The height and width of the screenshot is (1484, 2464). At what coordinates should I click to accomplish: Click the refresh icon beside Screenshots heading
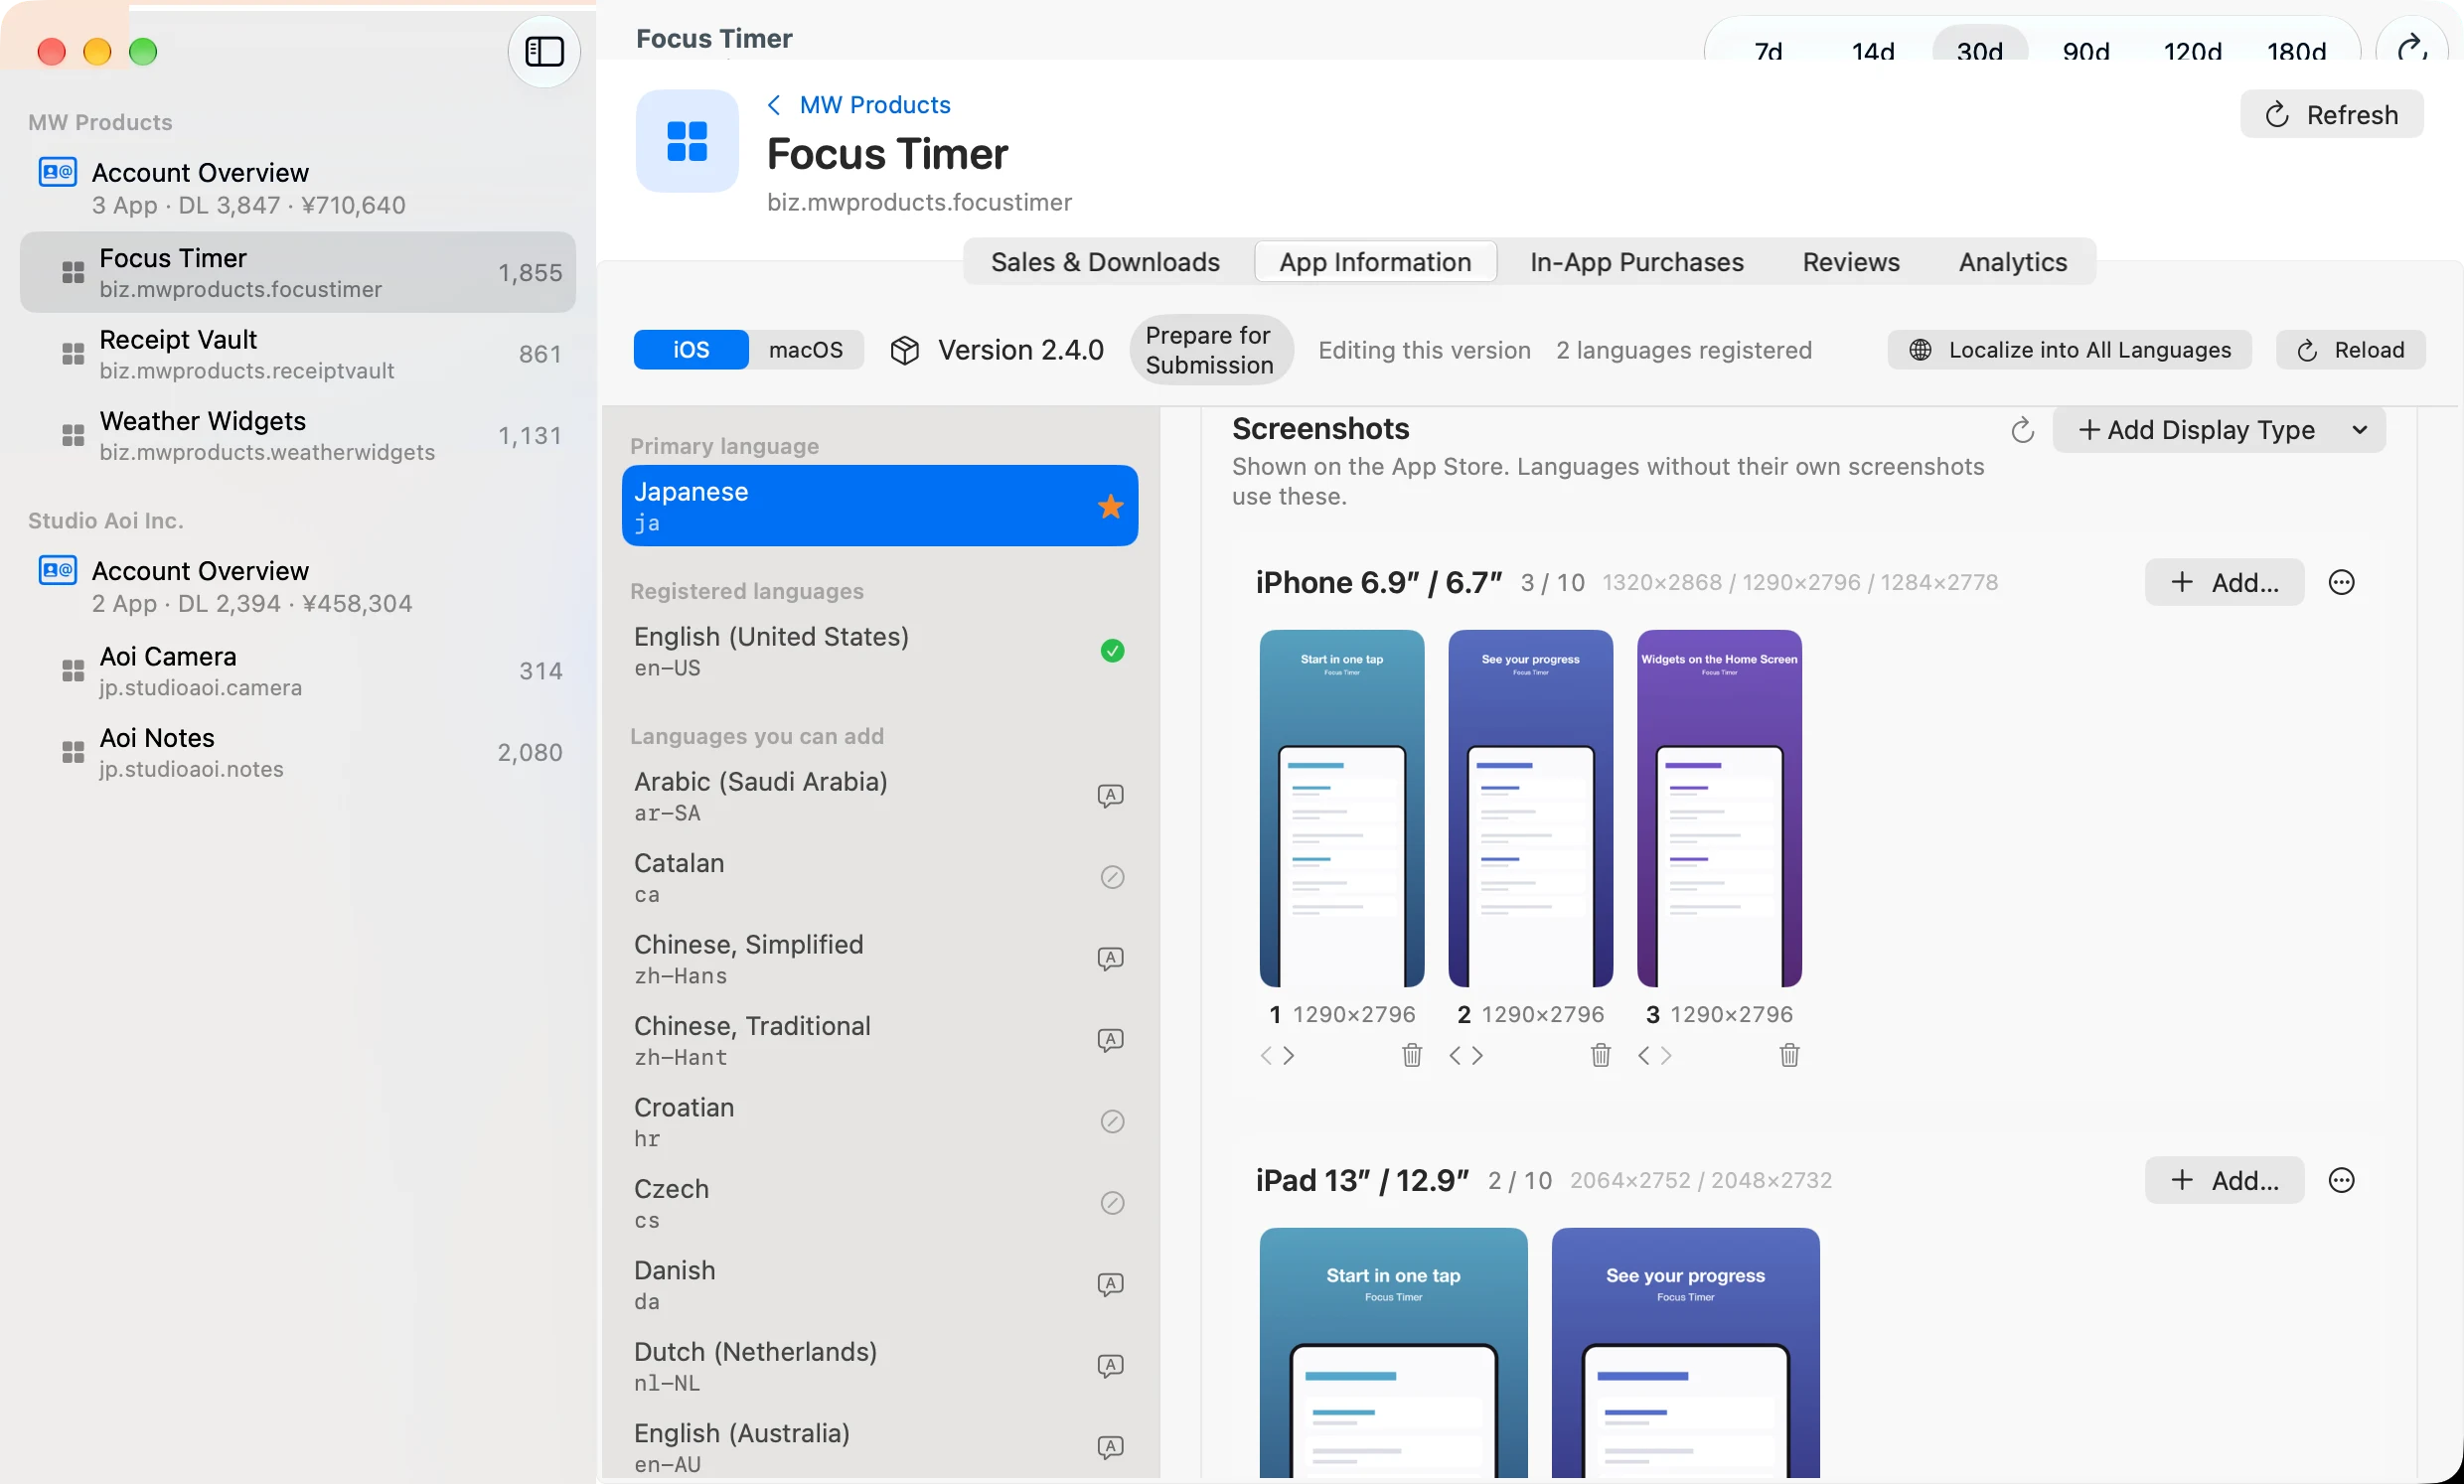click(x=2022, y=430)
